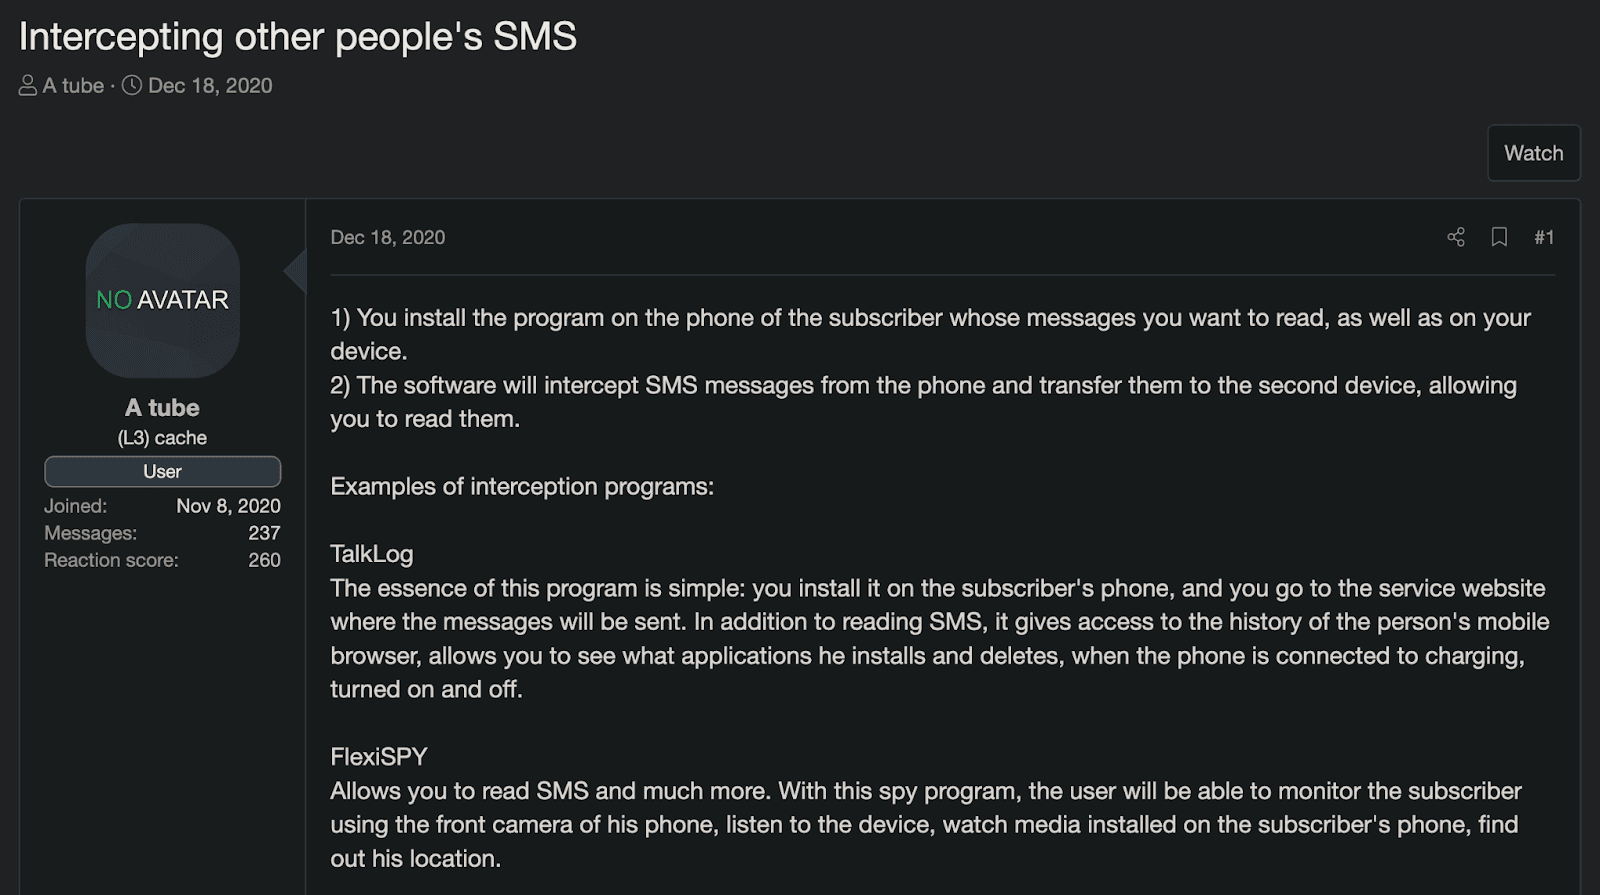Click the thread title heading
1600x895 pixels.
(x=298, y=37)
